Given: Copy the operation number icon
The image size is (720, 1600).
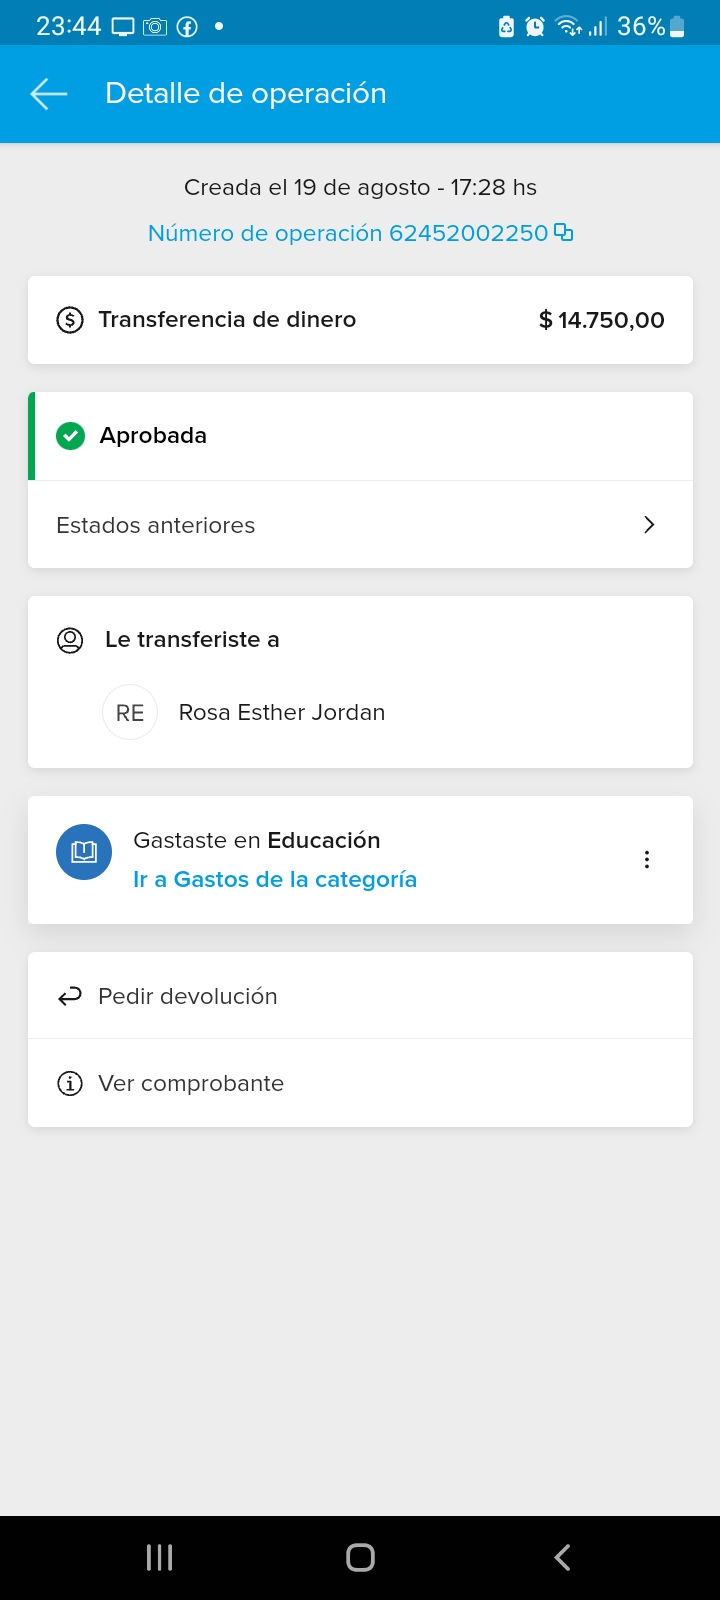Looking at the screenshot, I should click(x=564, y=233).
